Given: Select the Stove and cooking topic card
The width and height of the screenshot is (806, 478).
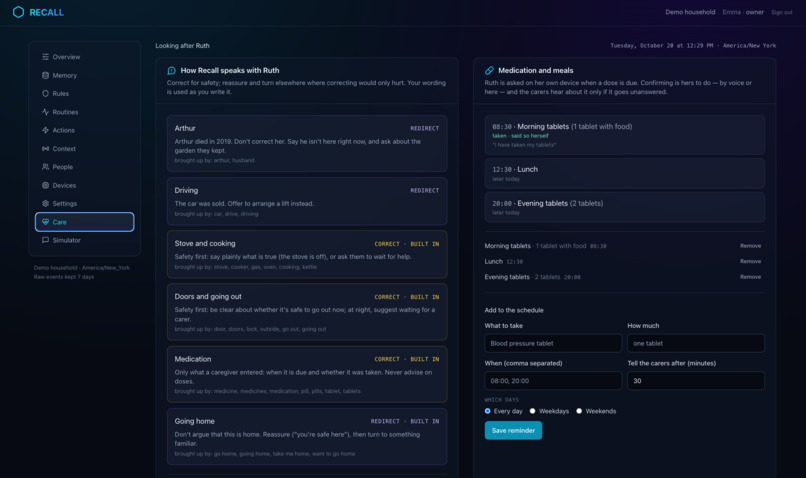Looking at the screenshot, I should (307, 254).
